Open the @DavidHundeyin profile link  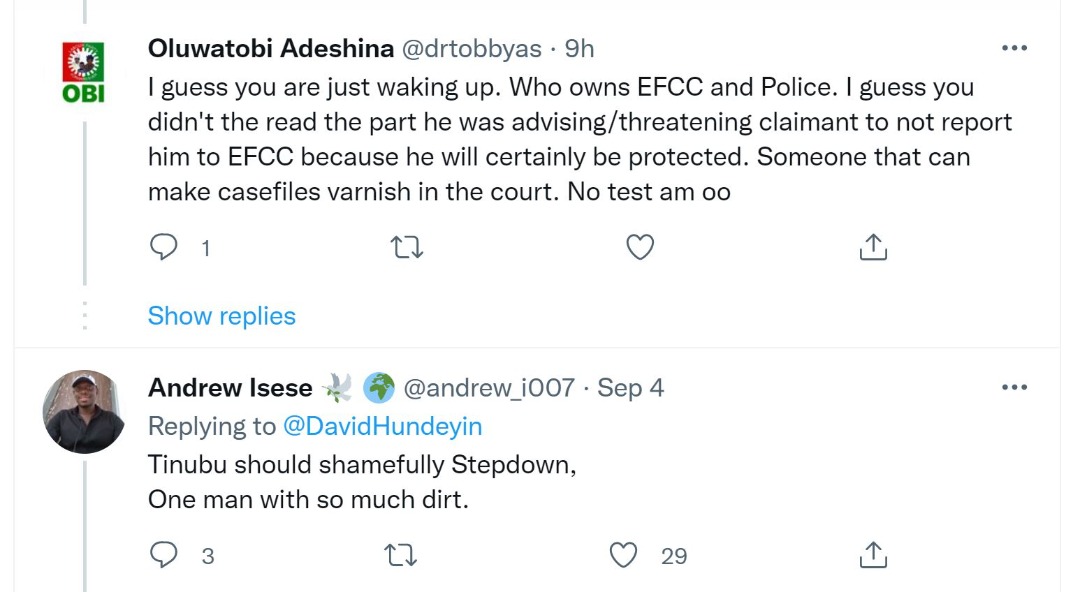point(384,426)
